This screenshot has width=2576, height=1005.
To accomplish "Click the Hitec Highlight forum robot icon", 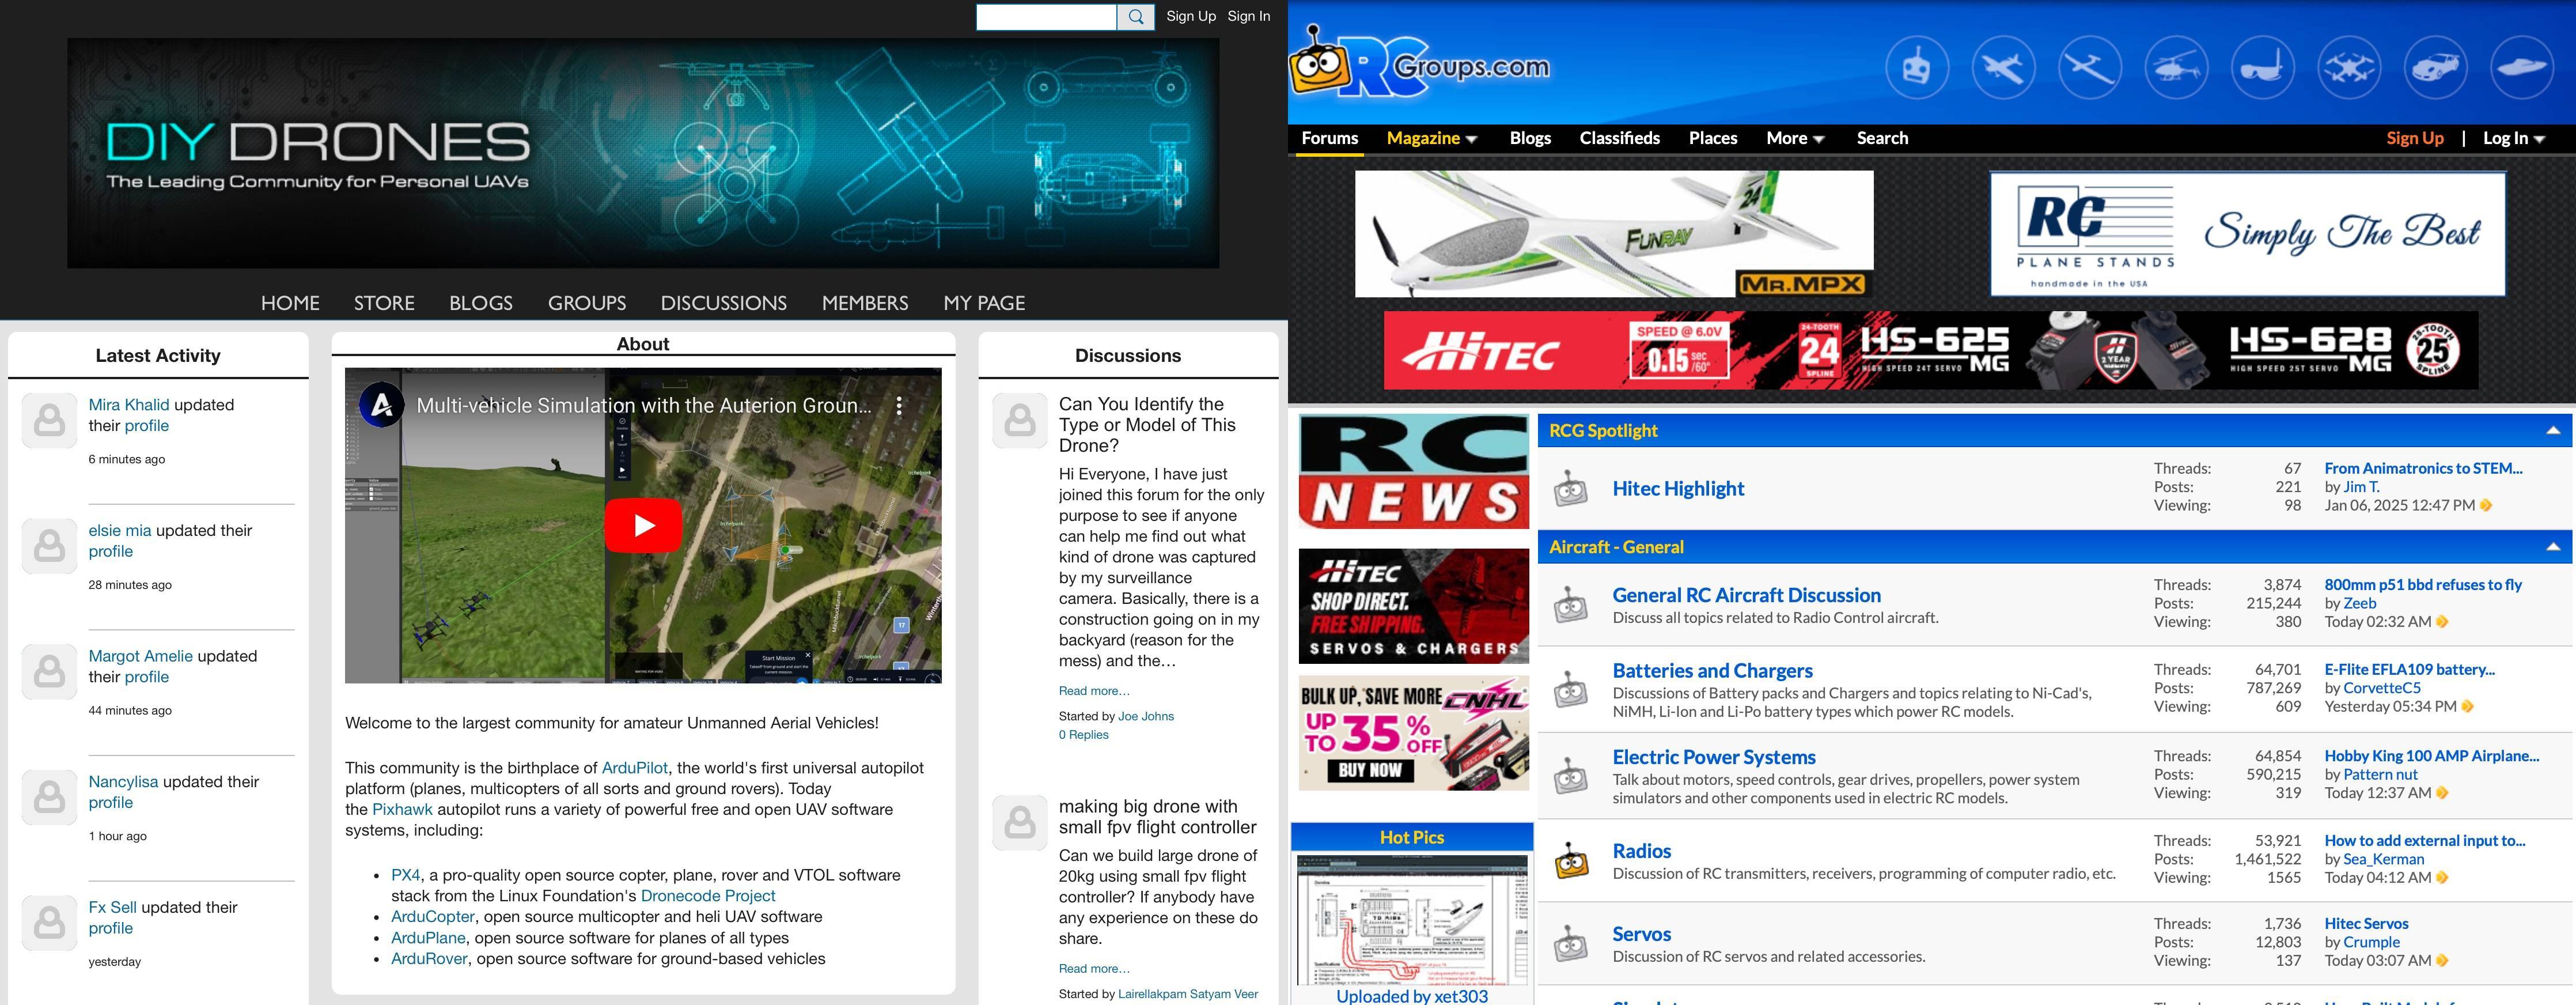I will (1571, 488).
